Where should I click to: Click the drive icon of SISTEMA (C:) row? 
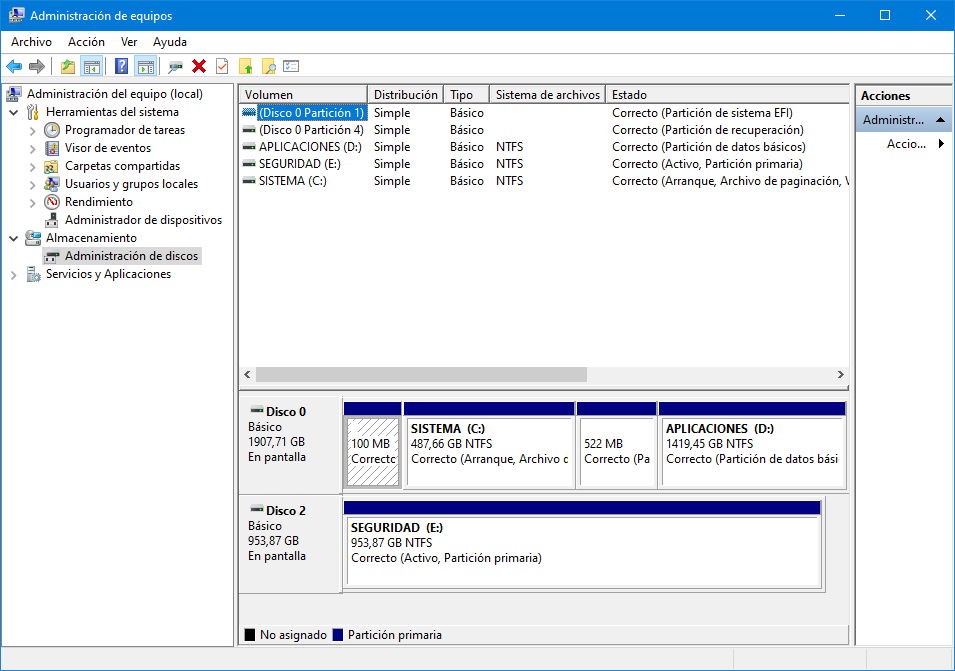point(248,181)
